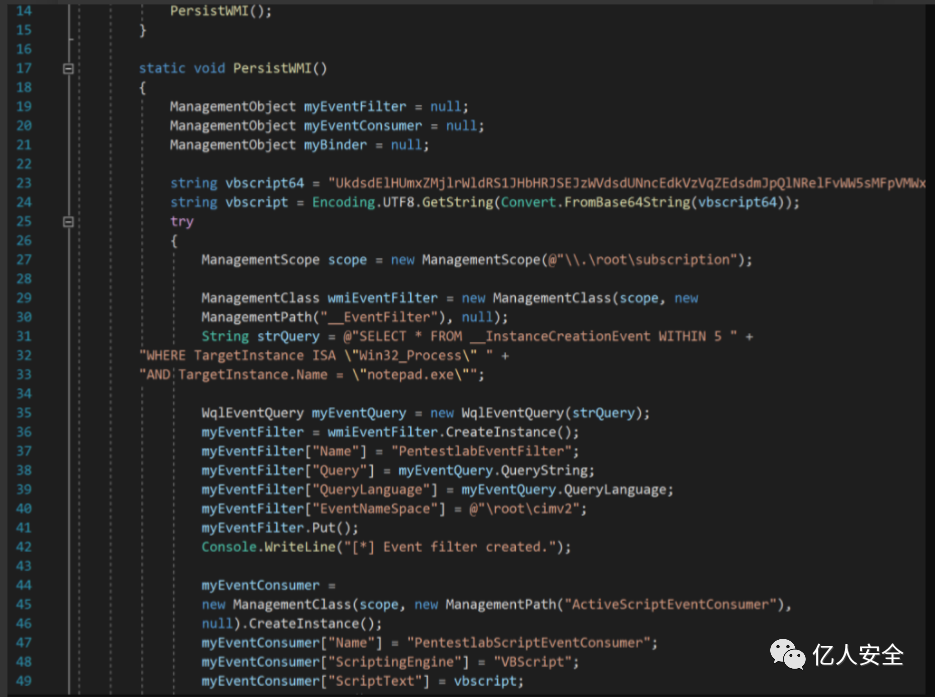Image resolution: width=935 pixels, height=697 pixels.
Task: Click myEventQuery.QueryLanguage on line 39
Action: [x=567, y=490]
